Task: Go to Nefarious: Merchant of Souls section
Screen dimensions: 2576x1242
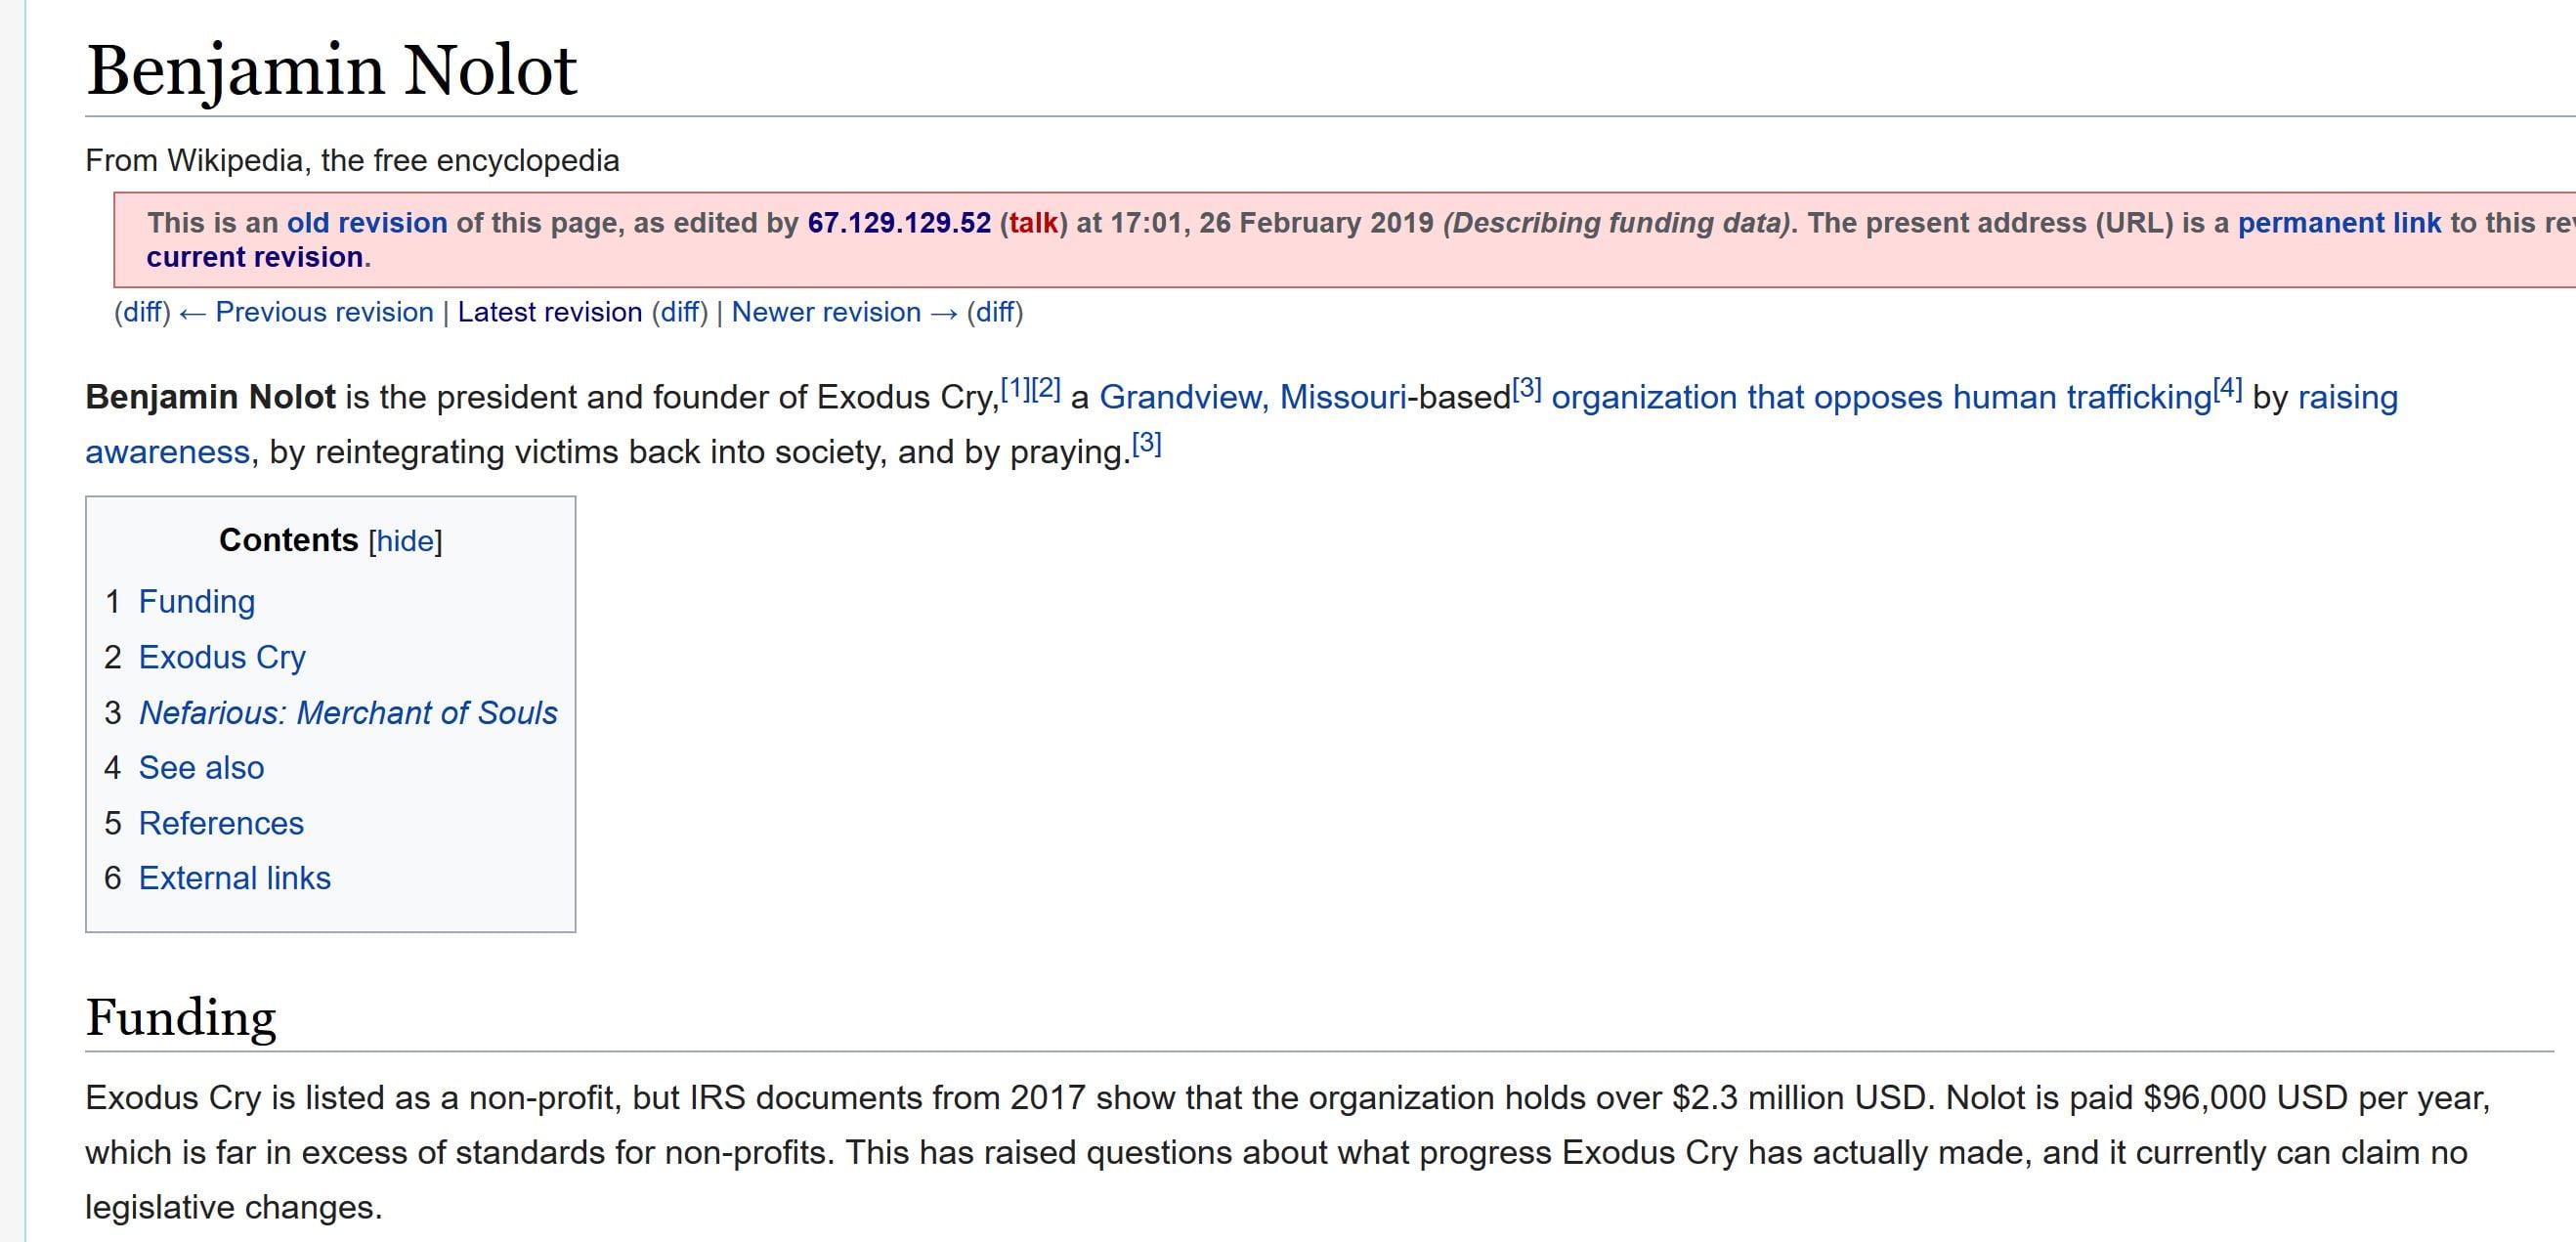Action: (347, 713)
